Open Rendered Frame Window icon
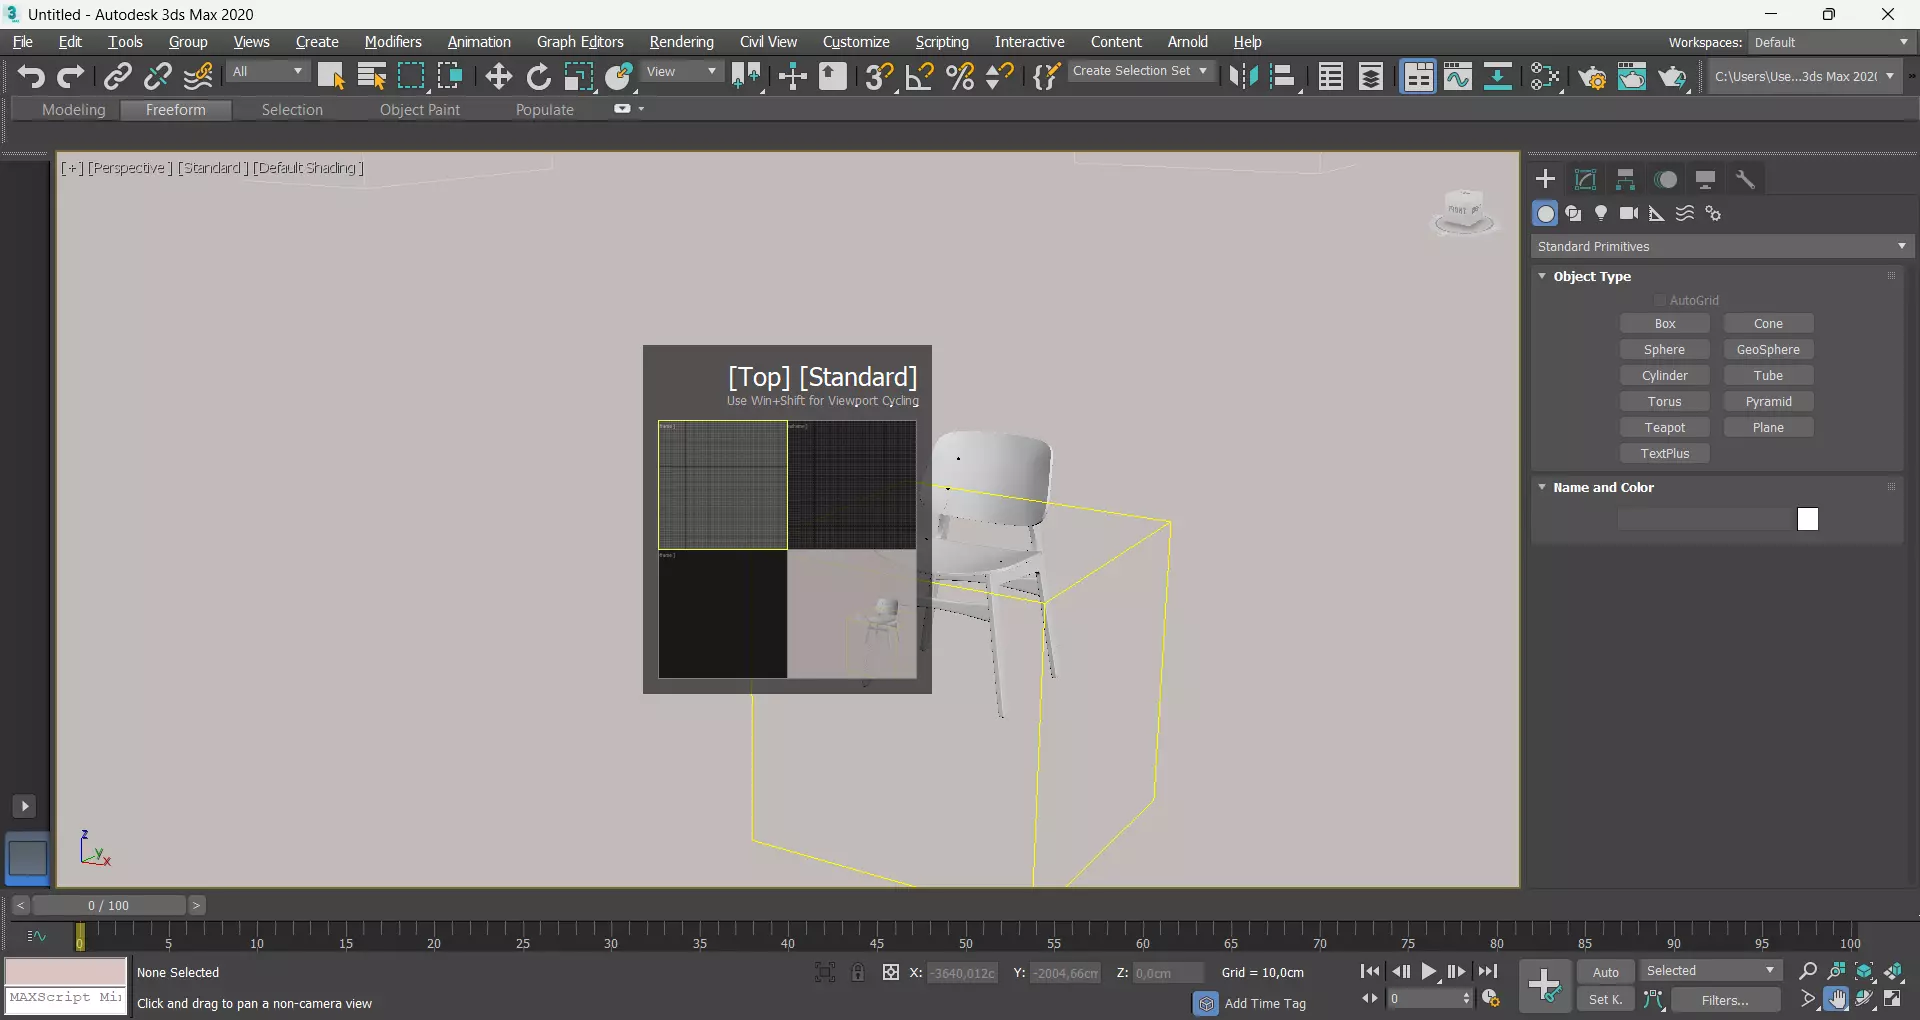 point(1632,76)
